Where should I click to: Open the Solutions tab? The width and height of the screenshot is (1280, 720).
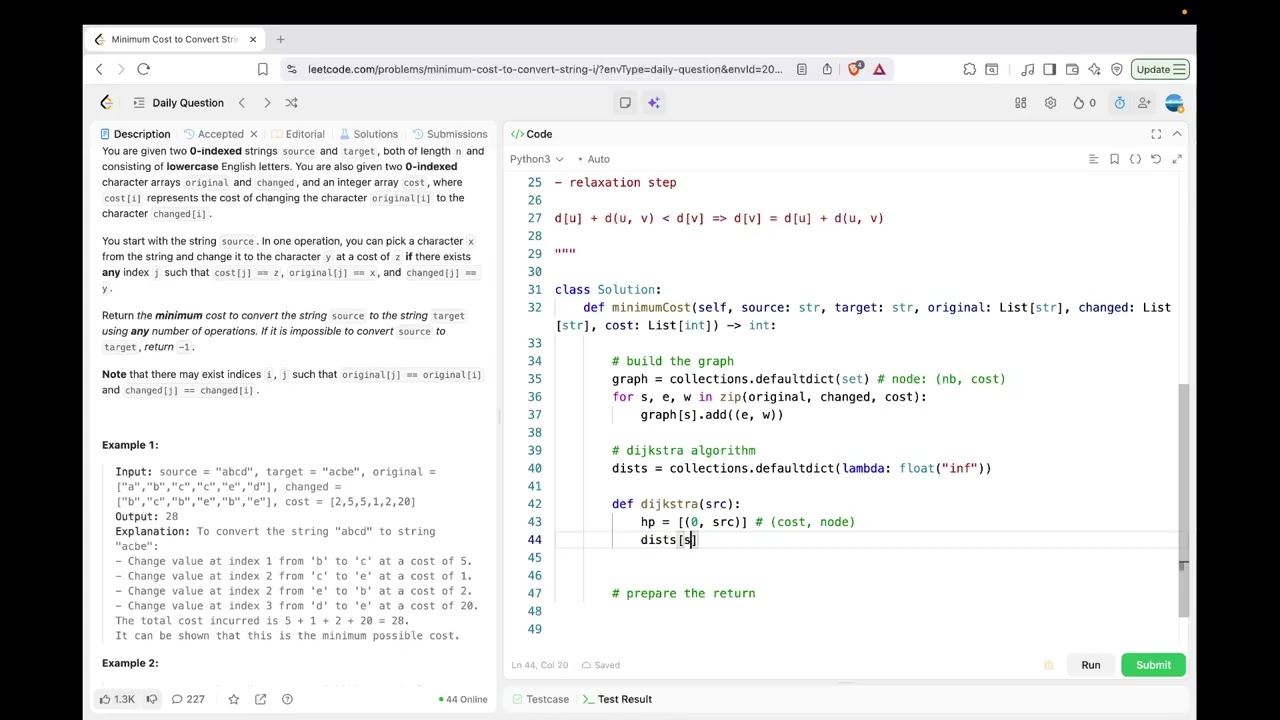coord(368,134)
